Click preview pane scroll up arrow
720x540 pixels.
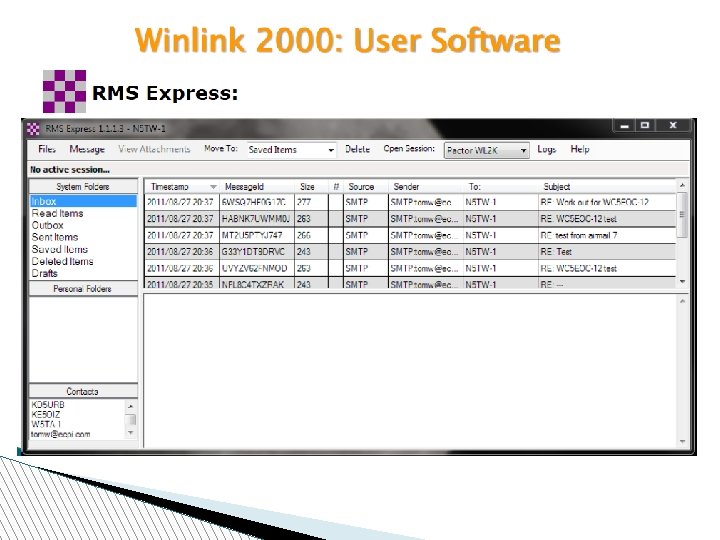682,301
